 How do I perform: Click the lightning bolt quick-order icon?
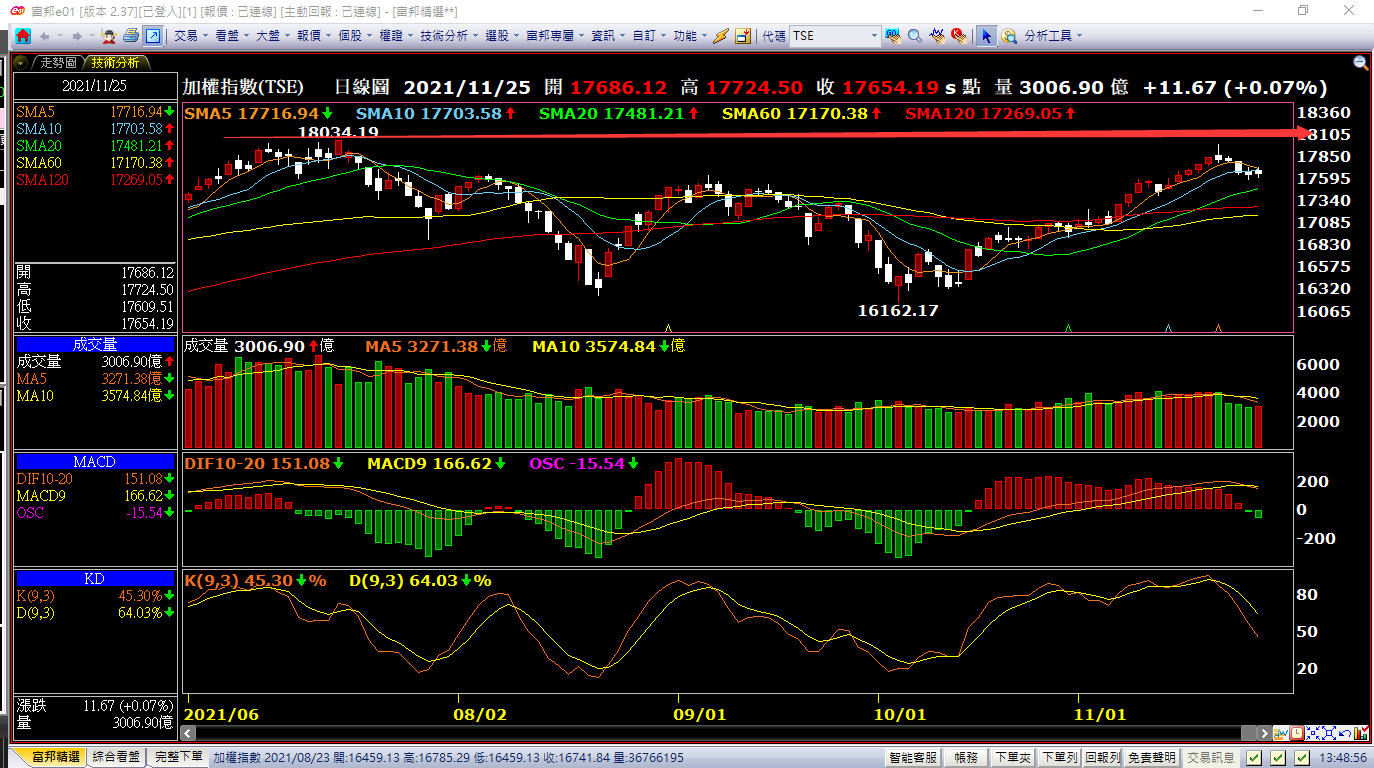tap(720, 36)
